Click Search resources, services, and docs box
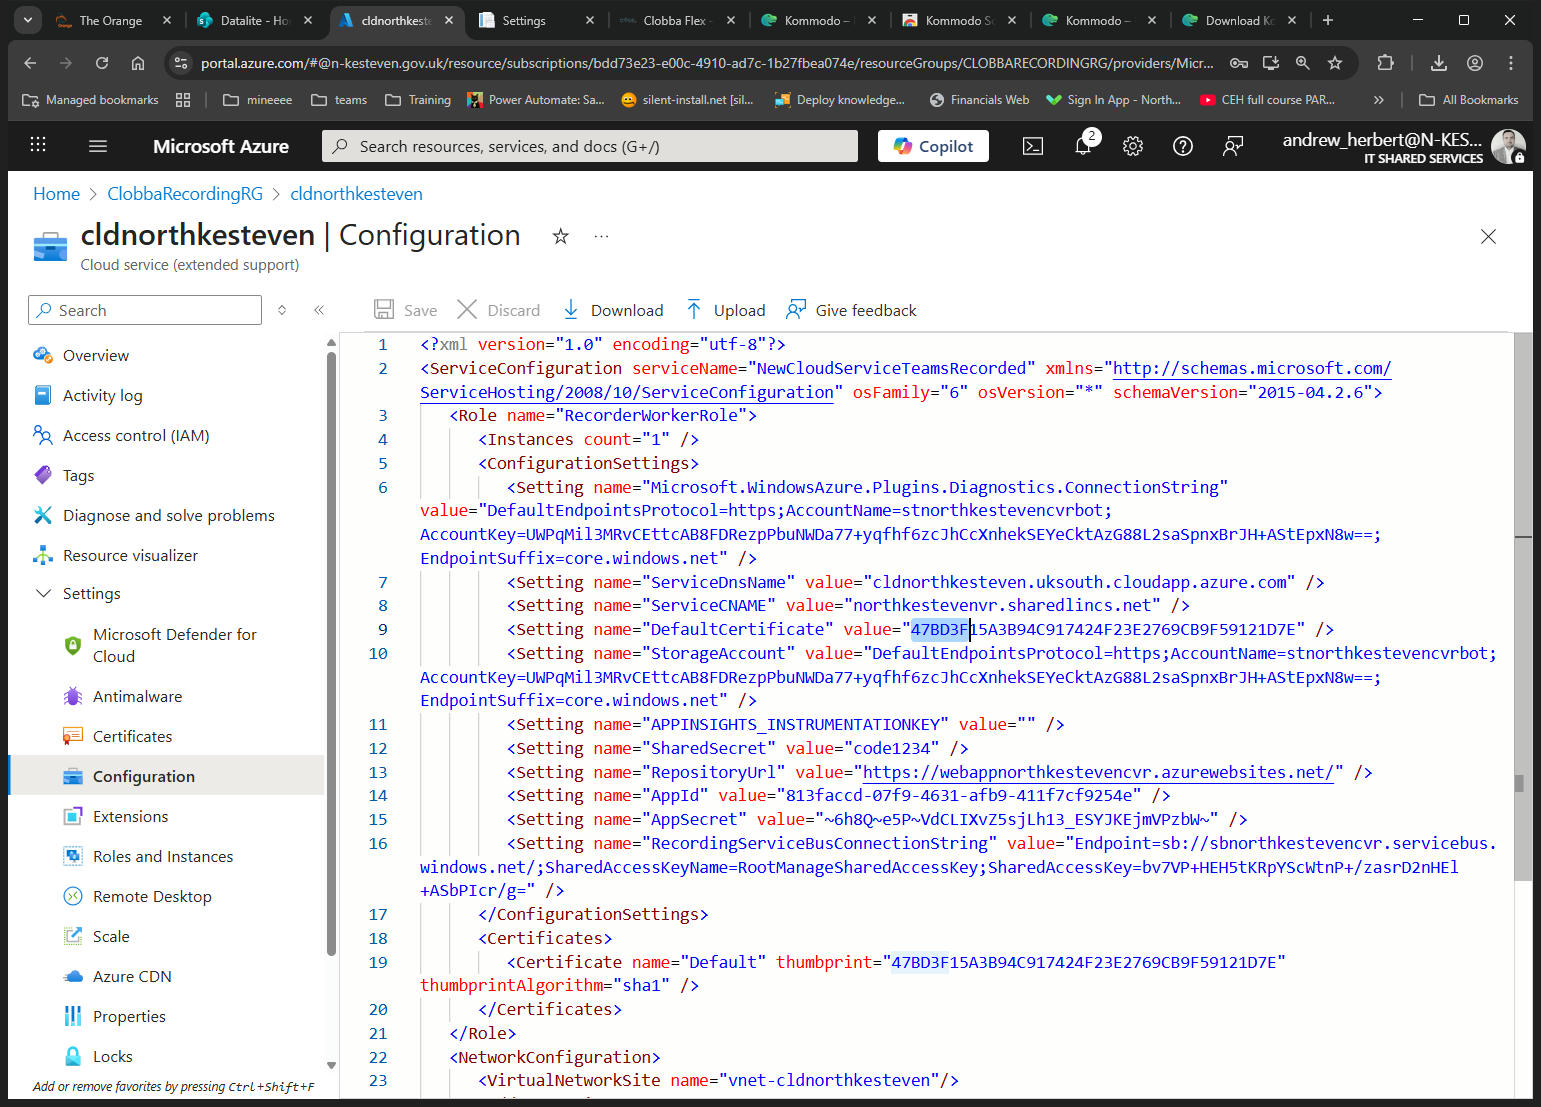This screenshot has height=1107, width=1541. coord(590,146)
